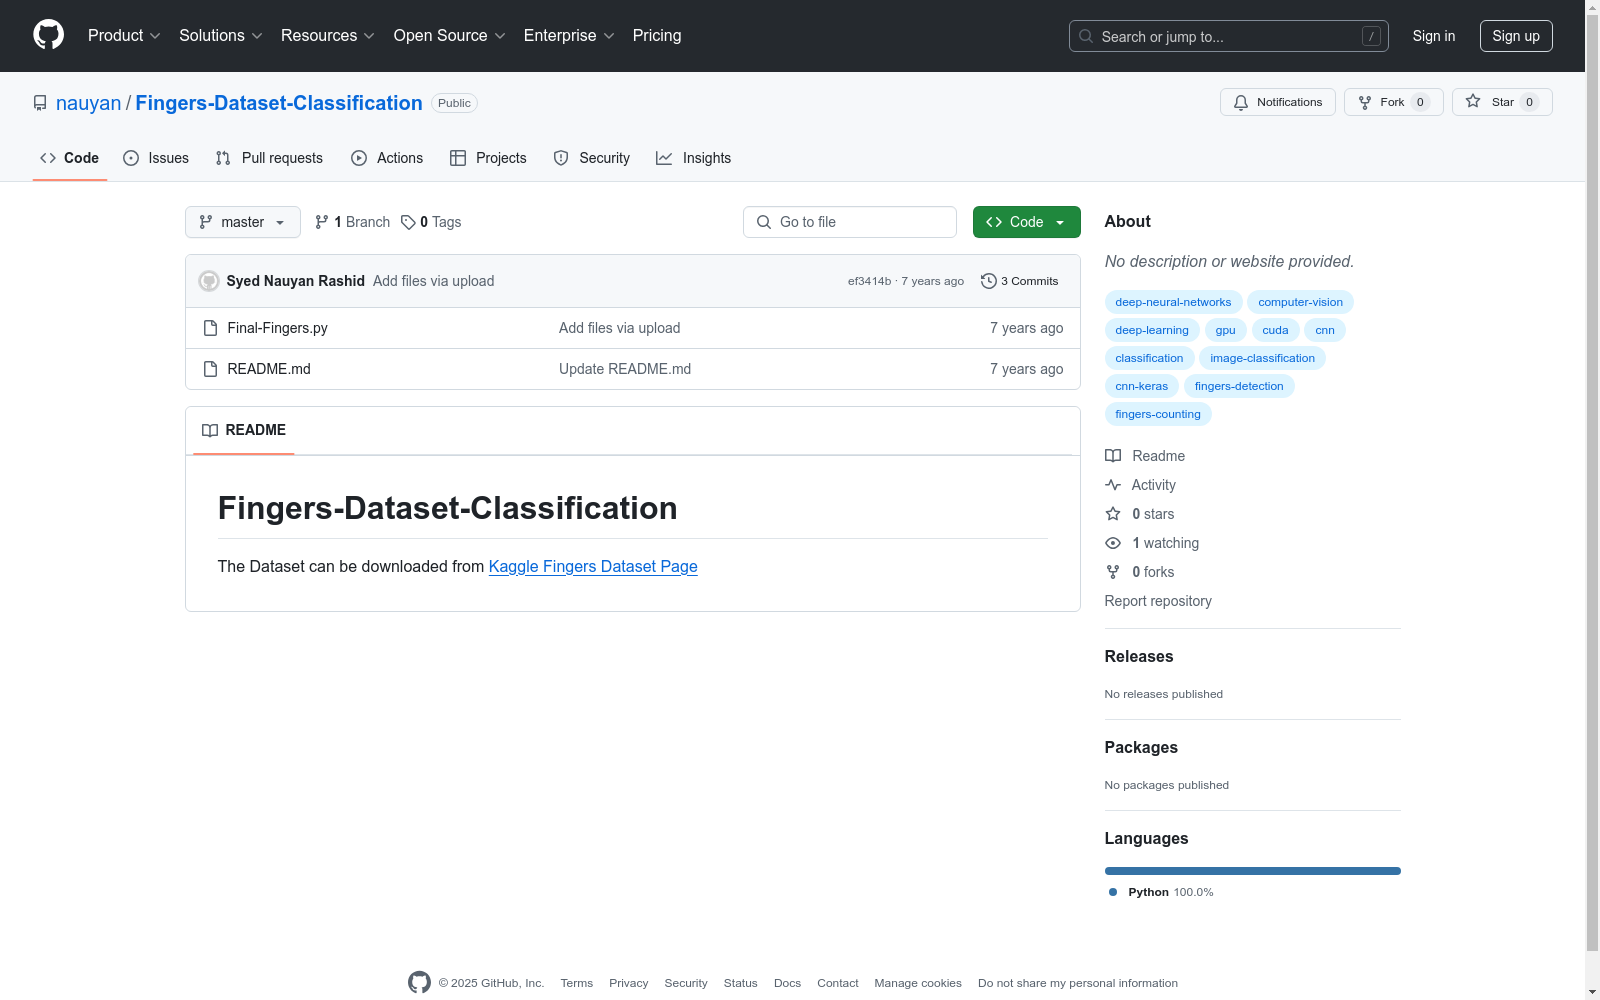The height and width of the screenshot is (1000, 1600).
Task: Click the GitHub logo in the header
Action: point(48,35)
